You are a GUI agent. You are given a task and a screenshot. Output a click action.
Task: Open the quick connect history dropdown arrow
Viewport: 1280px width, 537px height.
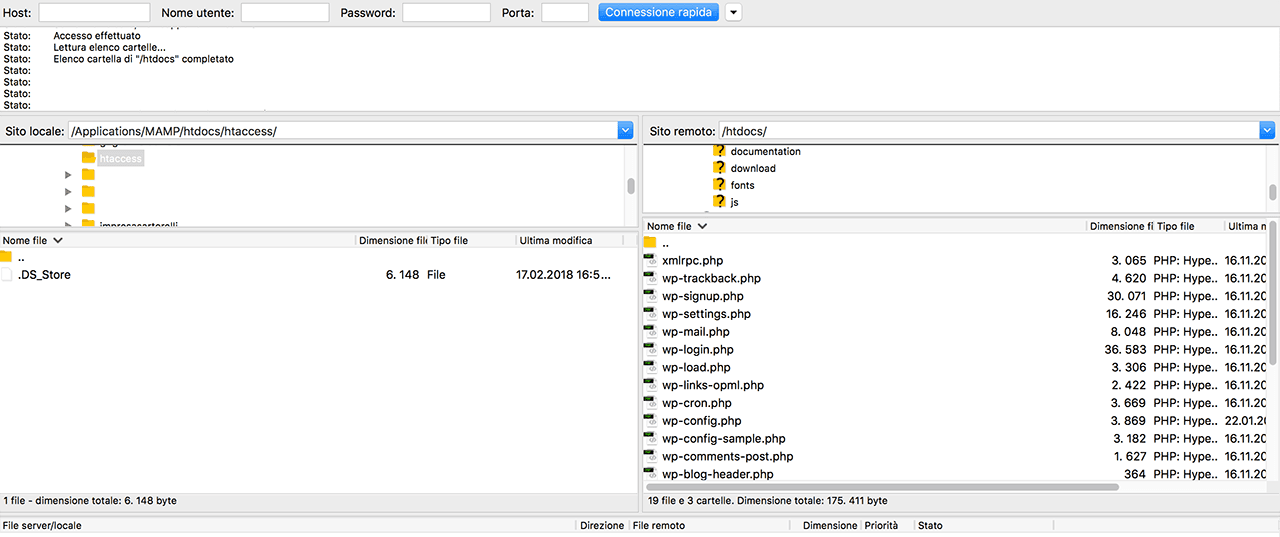[733, 12]
